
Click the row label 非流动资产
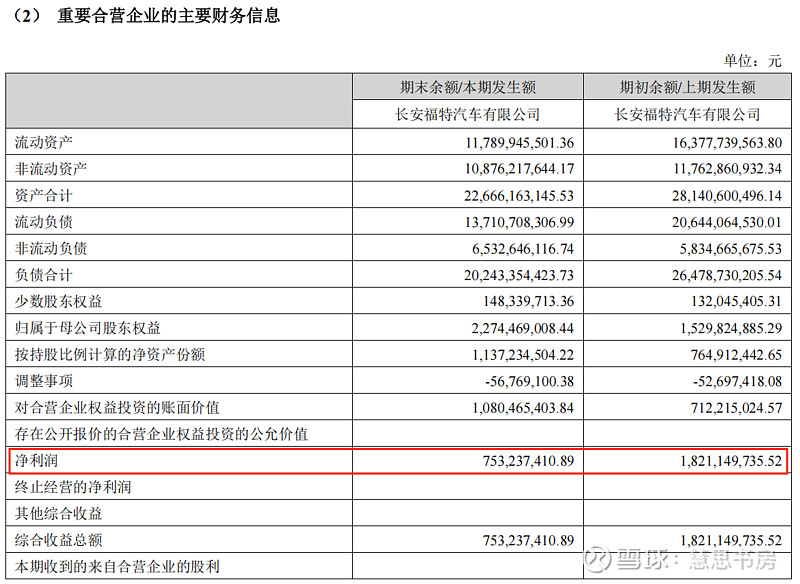tap(51, 169)
